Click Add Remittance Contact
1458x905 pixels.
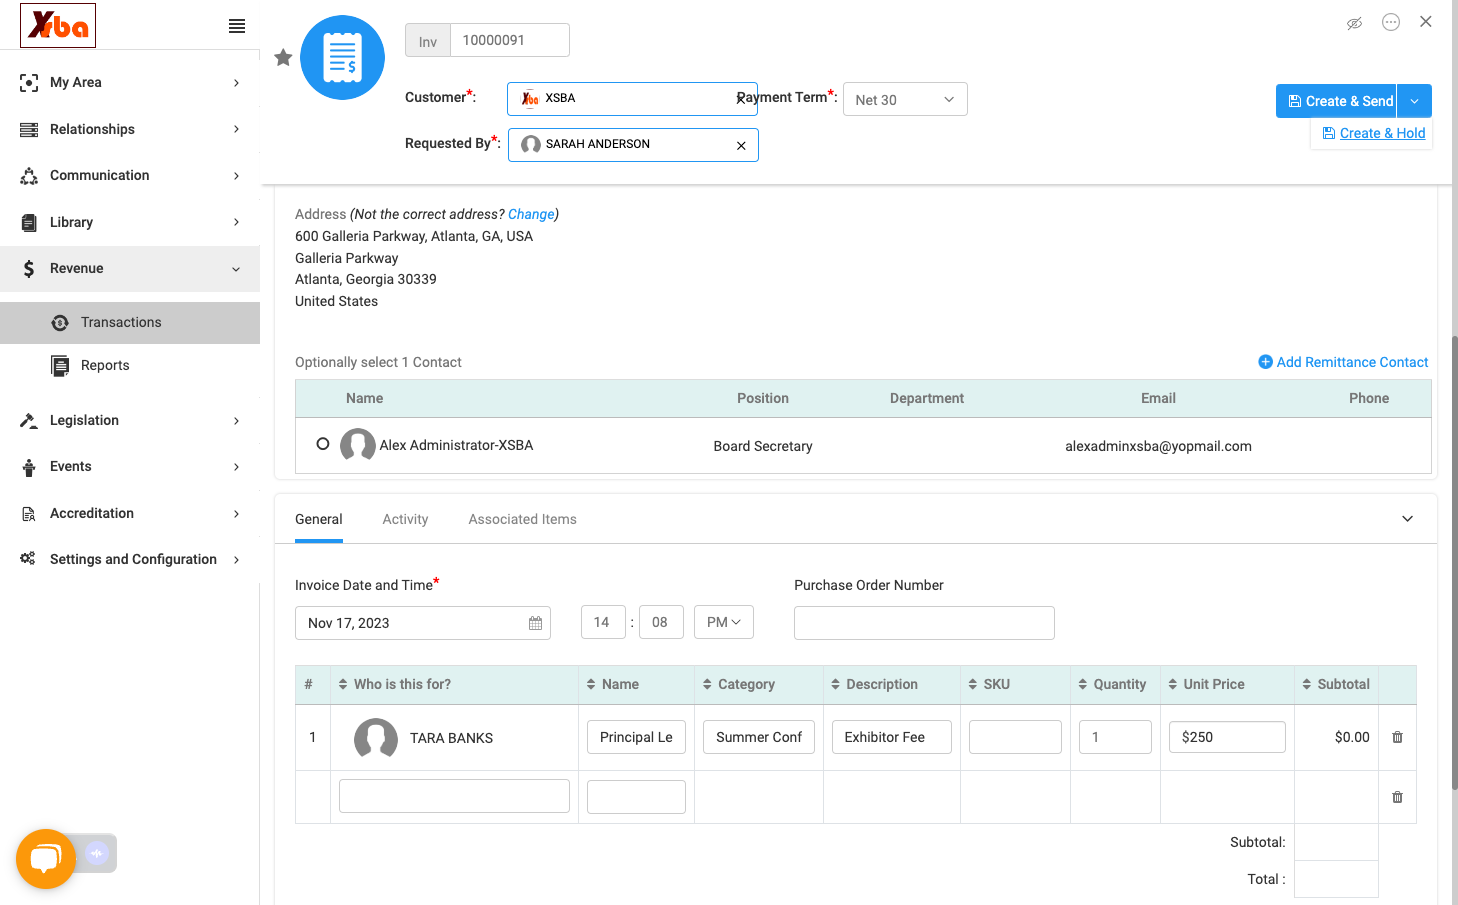[1343, 362]
